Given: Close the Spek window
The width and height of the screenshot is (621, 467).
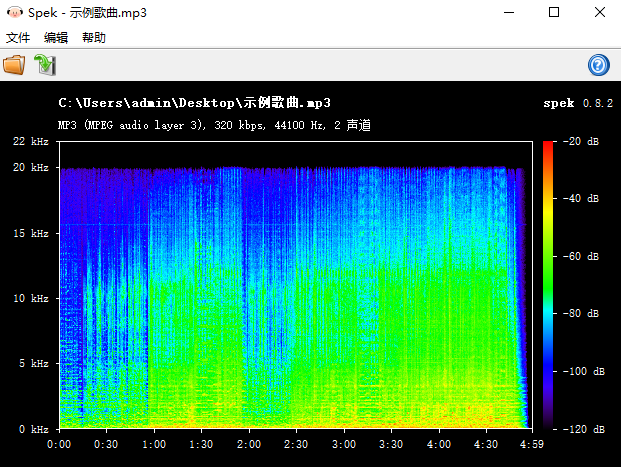Looking at the screenshot, I should tap(598, 13).
